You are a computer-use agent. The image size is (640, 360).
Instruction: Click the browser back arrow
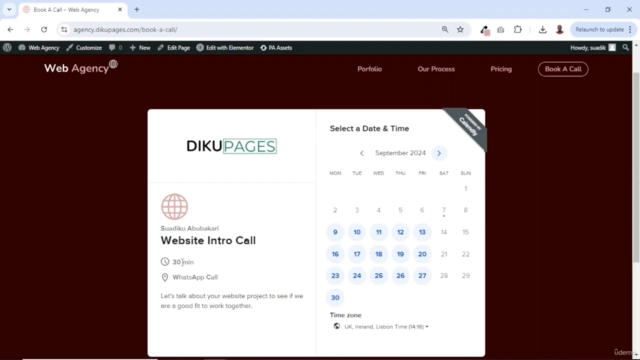point(10,29)
